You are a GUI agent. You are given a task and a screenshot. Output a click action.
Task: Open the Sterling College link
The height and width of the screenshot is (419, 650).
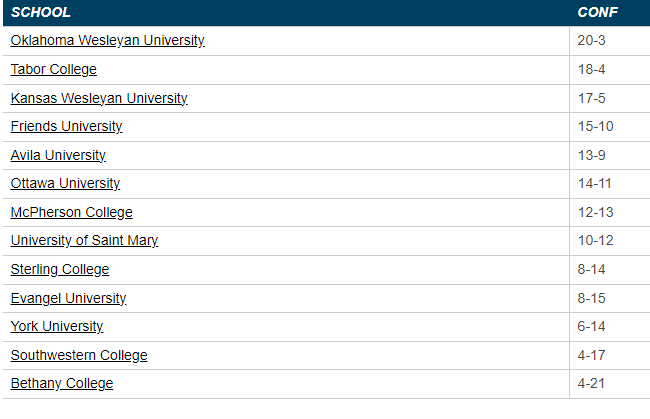coord(60,269)
